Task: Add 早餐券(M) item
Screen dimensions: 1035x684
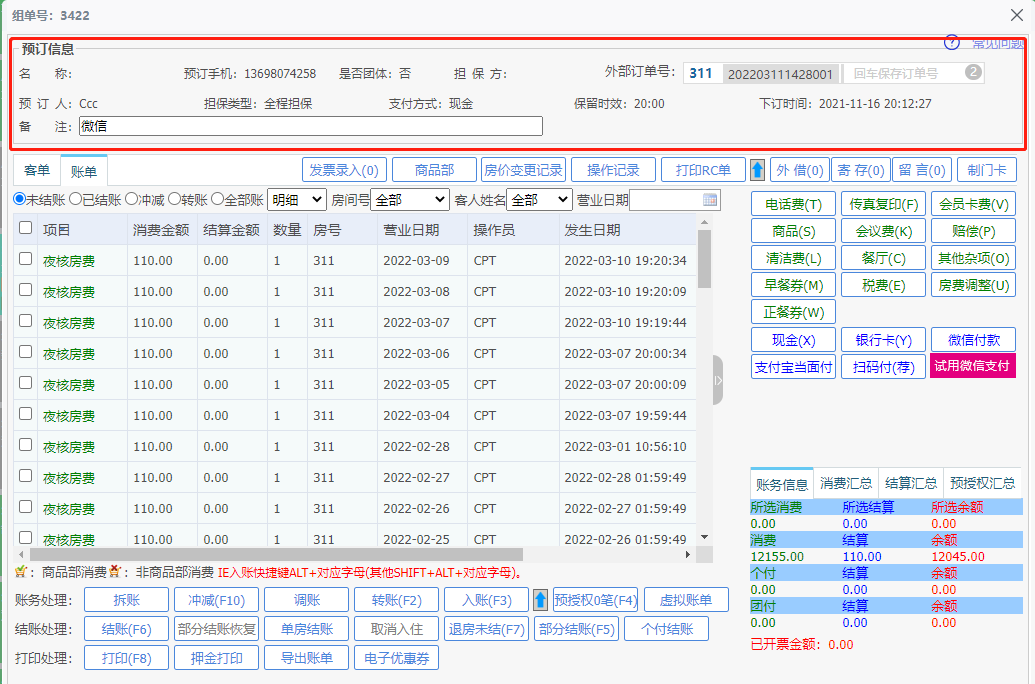Action: pos(793,285)
